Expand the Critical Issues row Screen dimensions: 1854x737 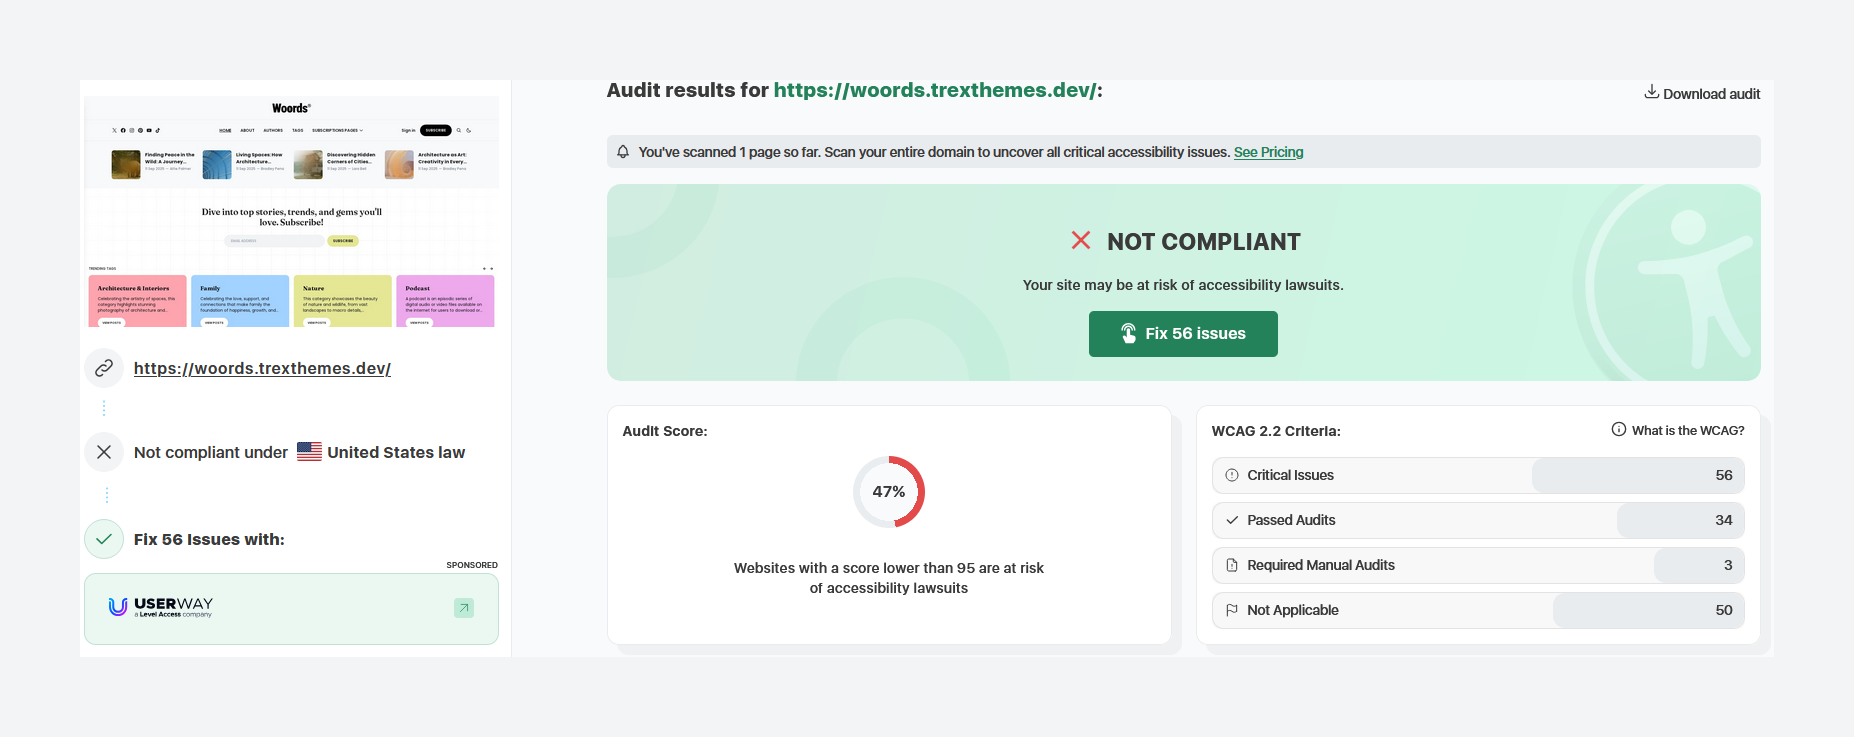pos(1477,475)
